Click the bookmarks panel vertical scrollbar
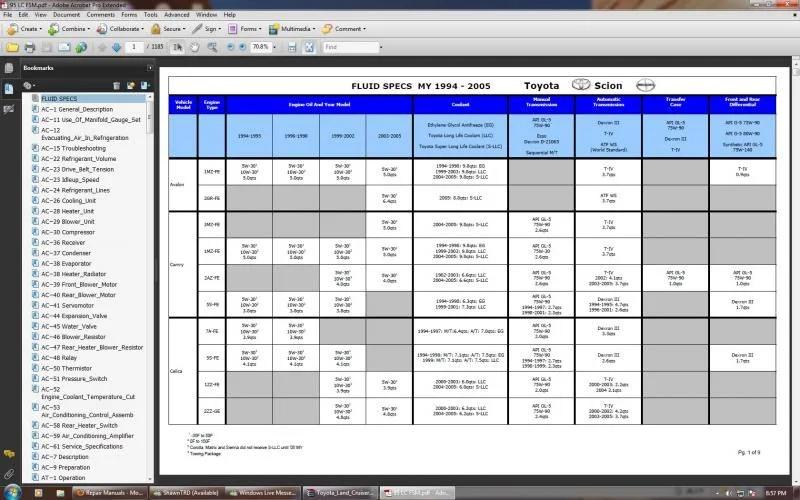Viewport: 800px width, 500px height. pos(150,288)
